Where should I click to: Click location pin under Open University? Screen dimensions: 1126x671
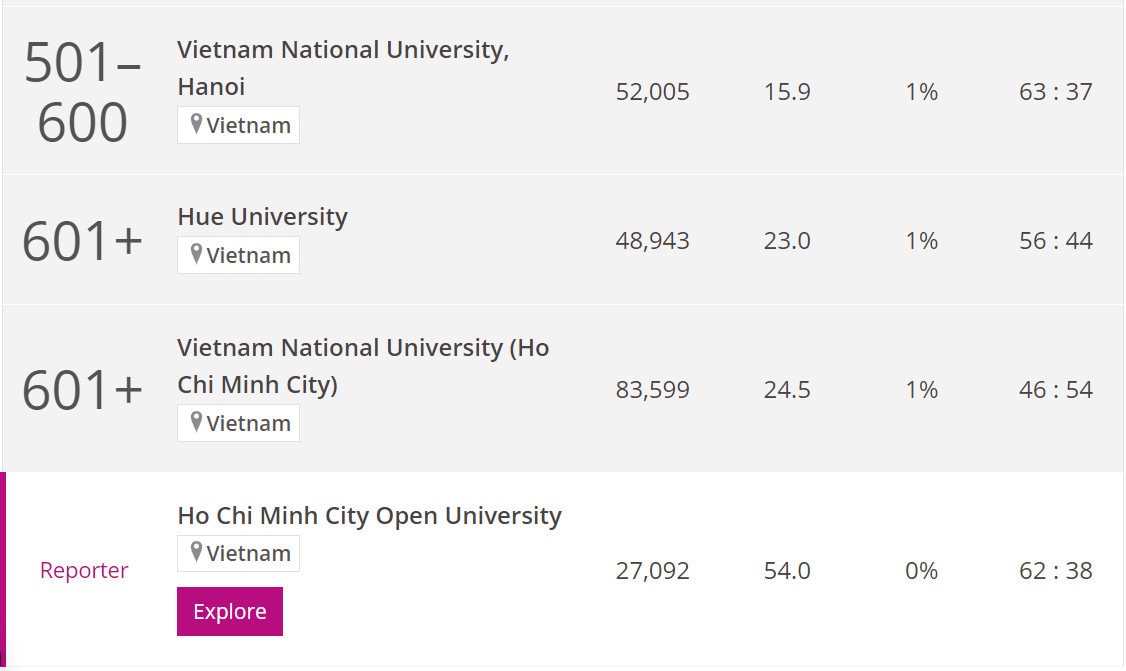click(x=196, y=552)
